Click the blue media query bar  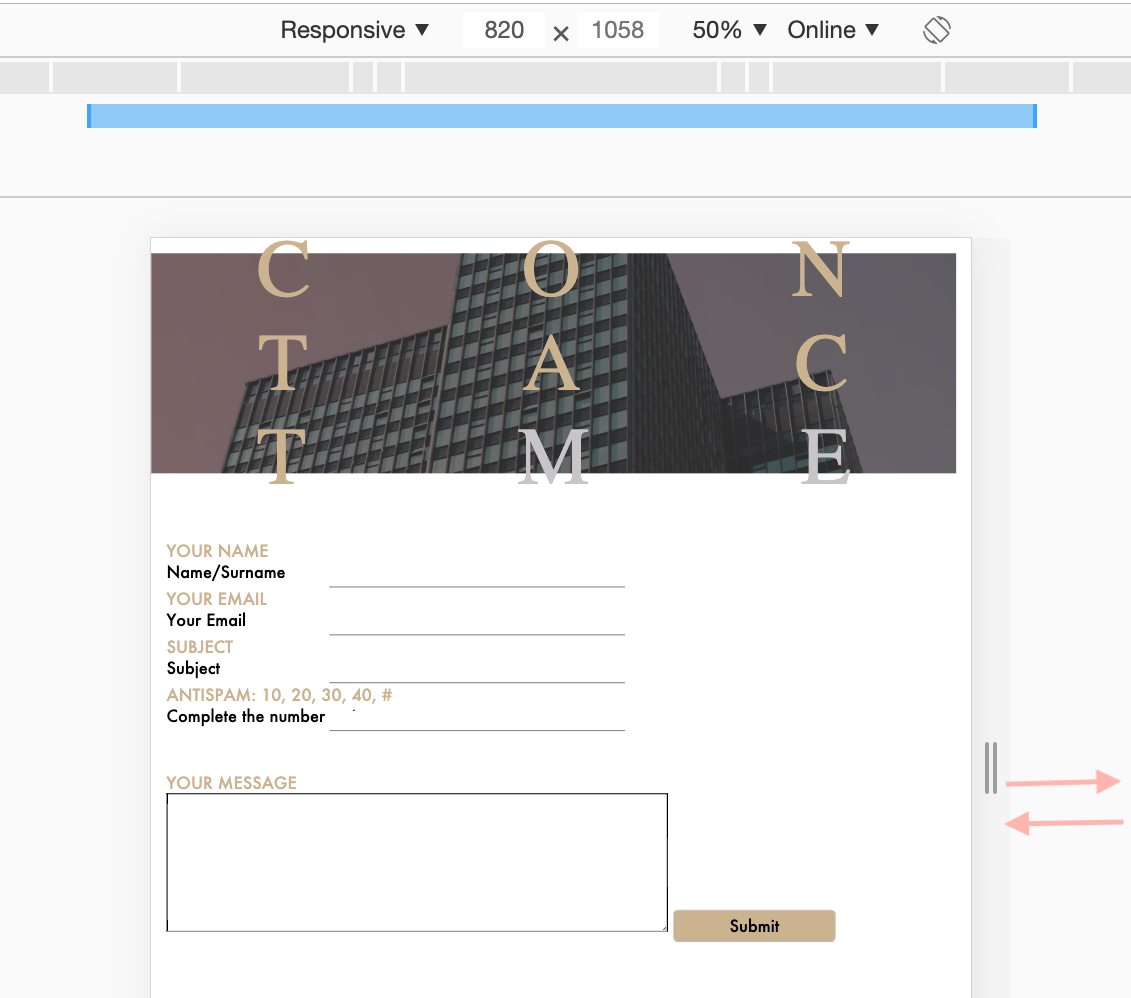point(560,115)
